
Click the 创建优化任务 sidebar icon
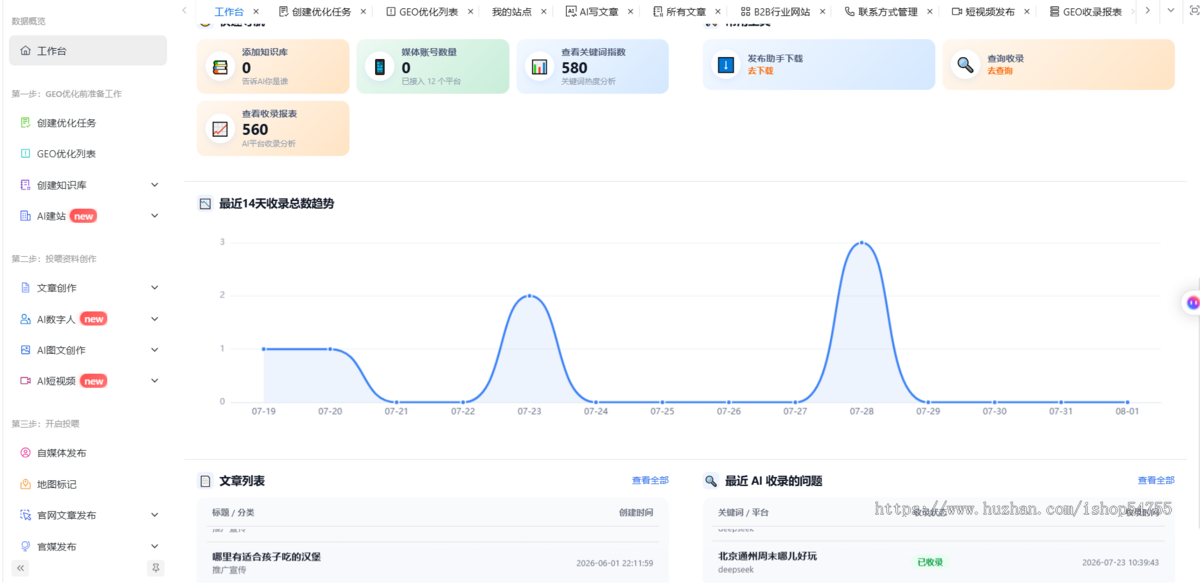pos(26,123)
